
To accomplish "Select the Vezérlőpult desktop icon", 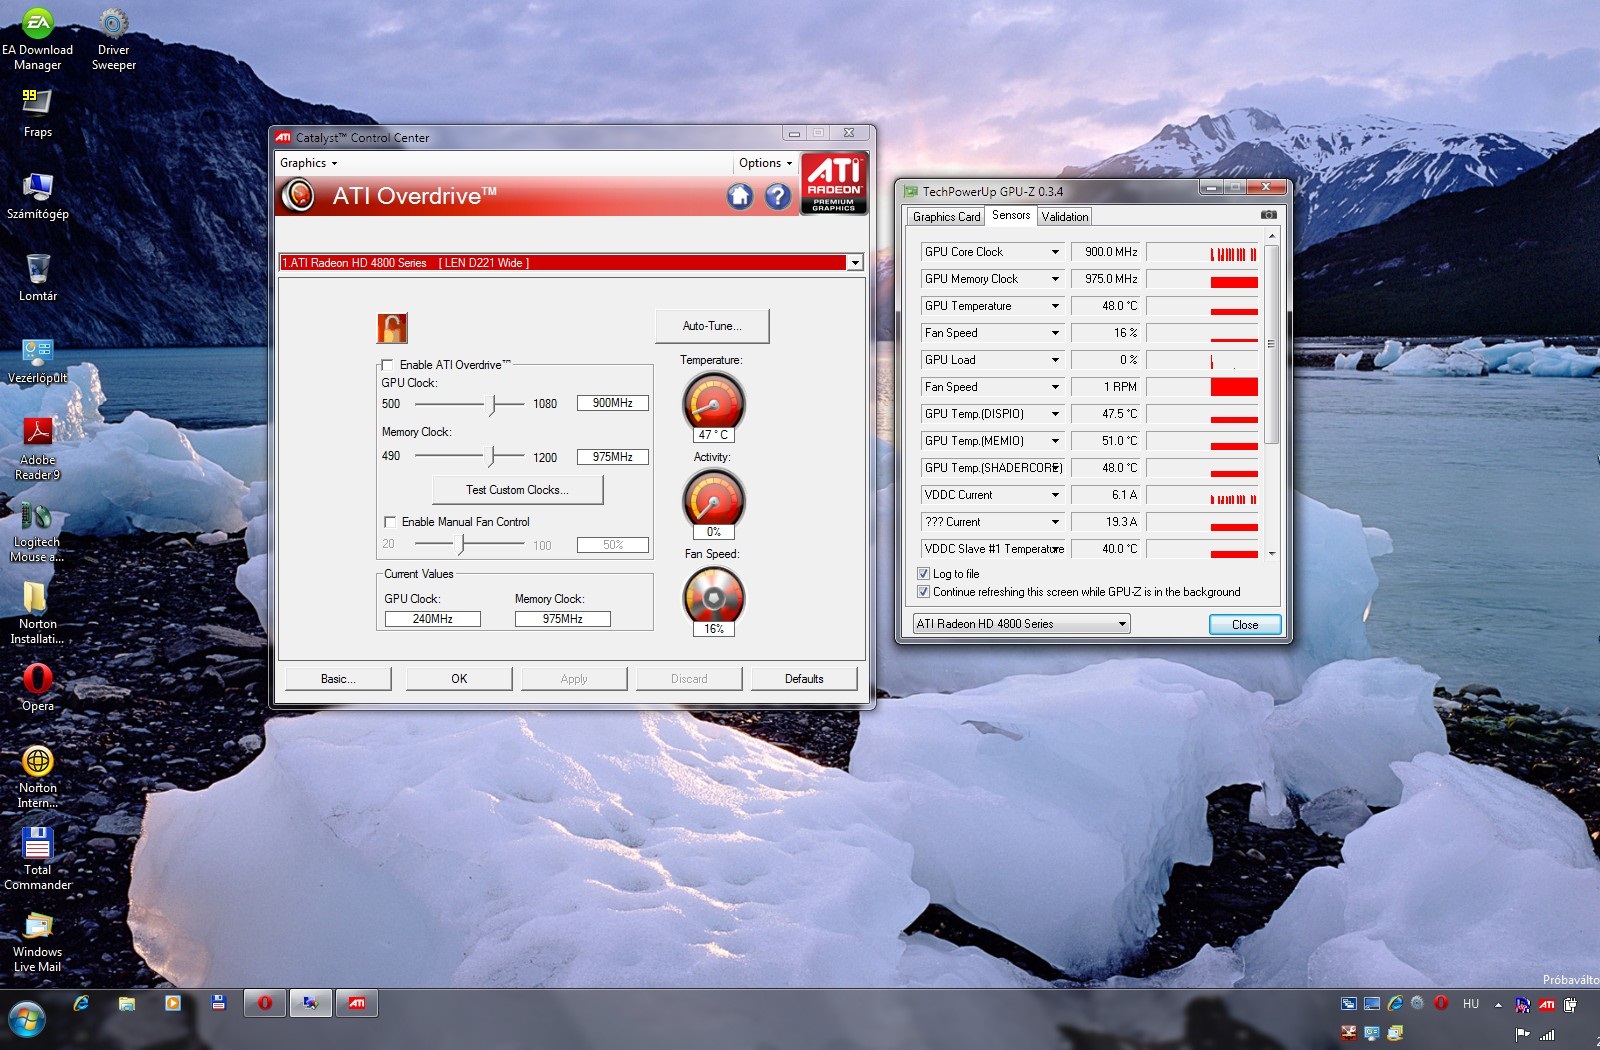I will click(x=38, y=360).
